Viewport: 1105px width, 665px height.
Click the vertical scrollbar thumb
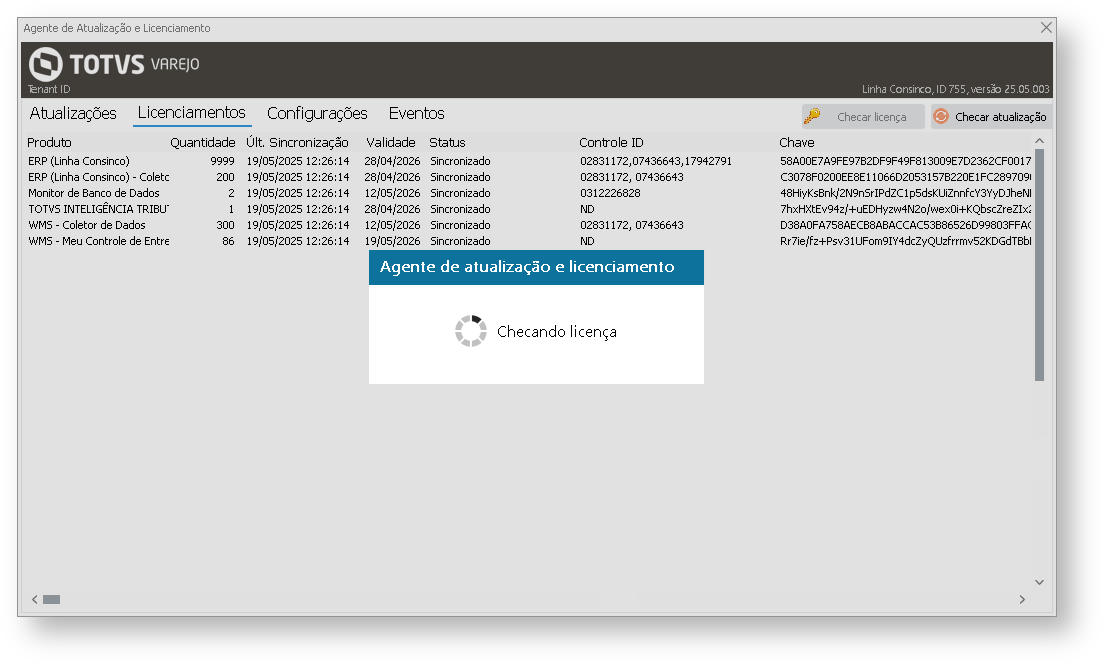tap(1039, 264)
